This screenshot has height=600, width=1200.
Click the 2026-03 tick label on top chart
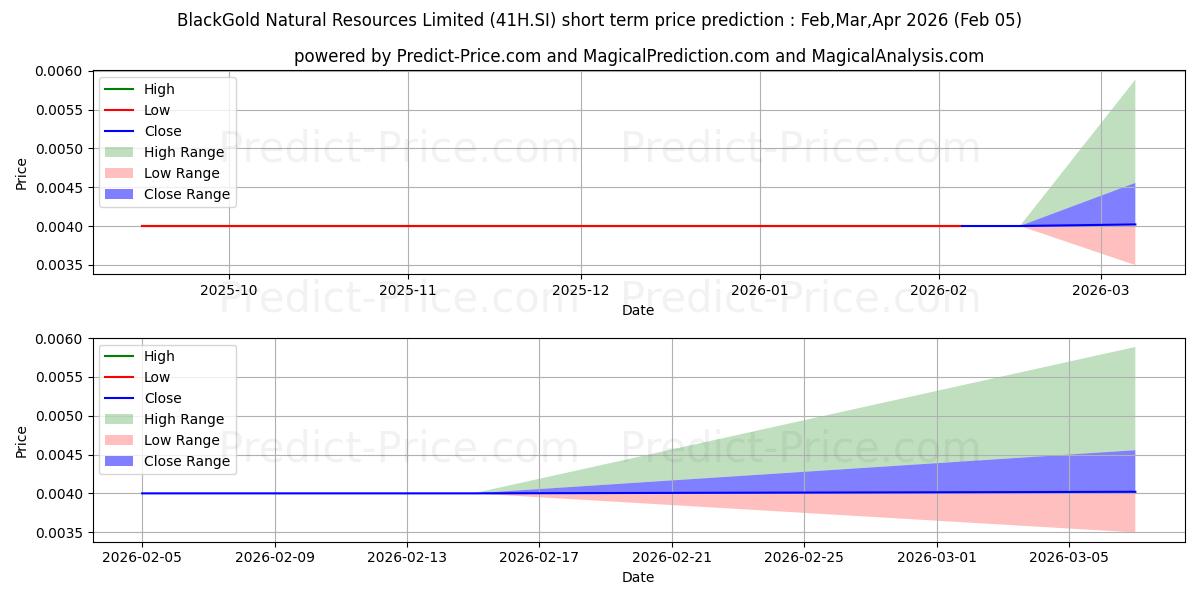[1101, 289]
